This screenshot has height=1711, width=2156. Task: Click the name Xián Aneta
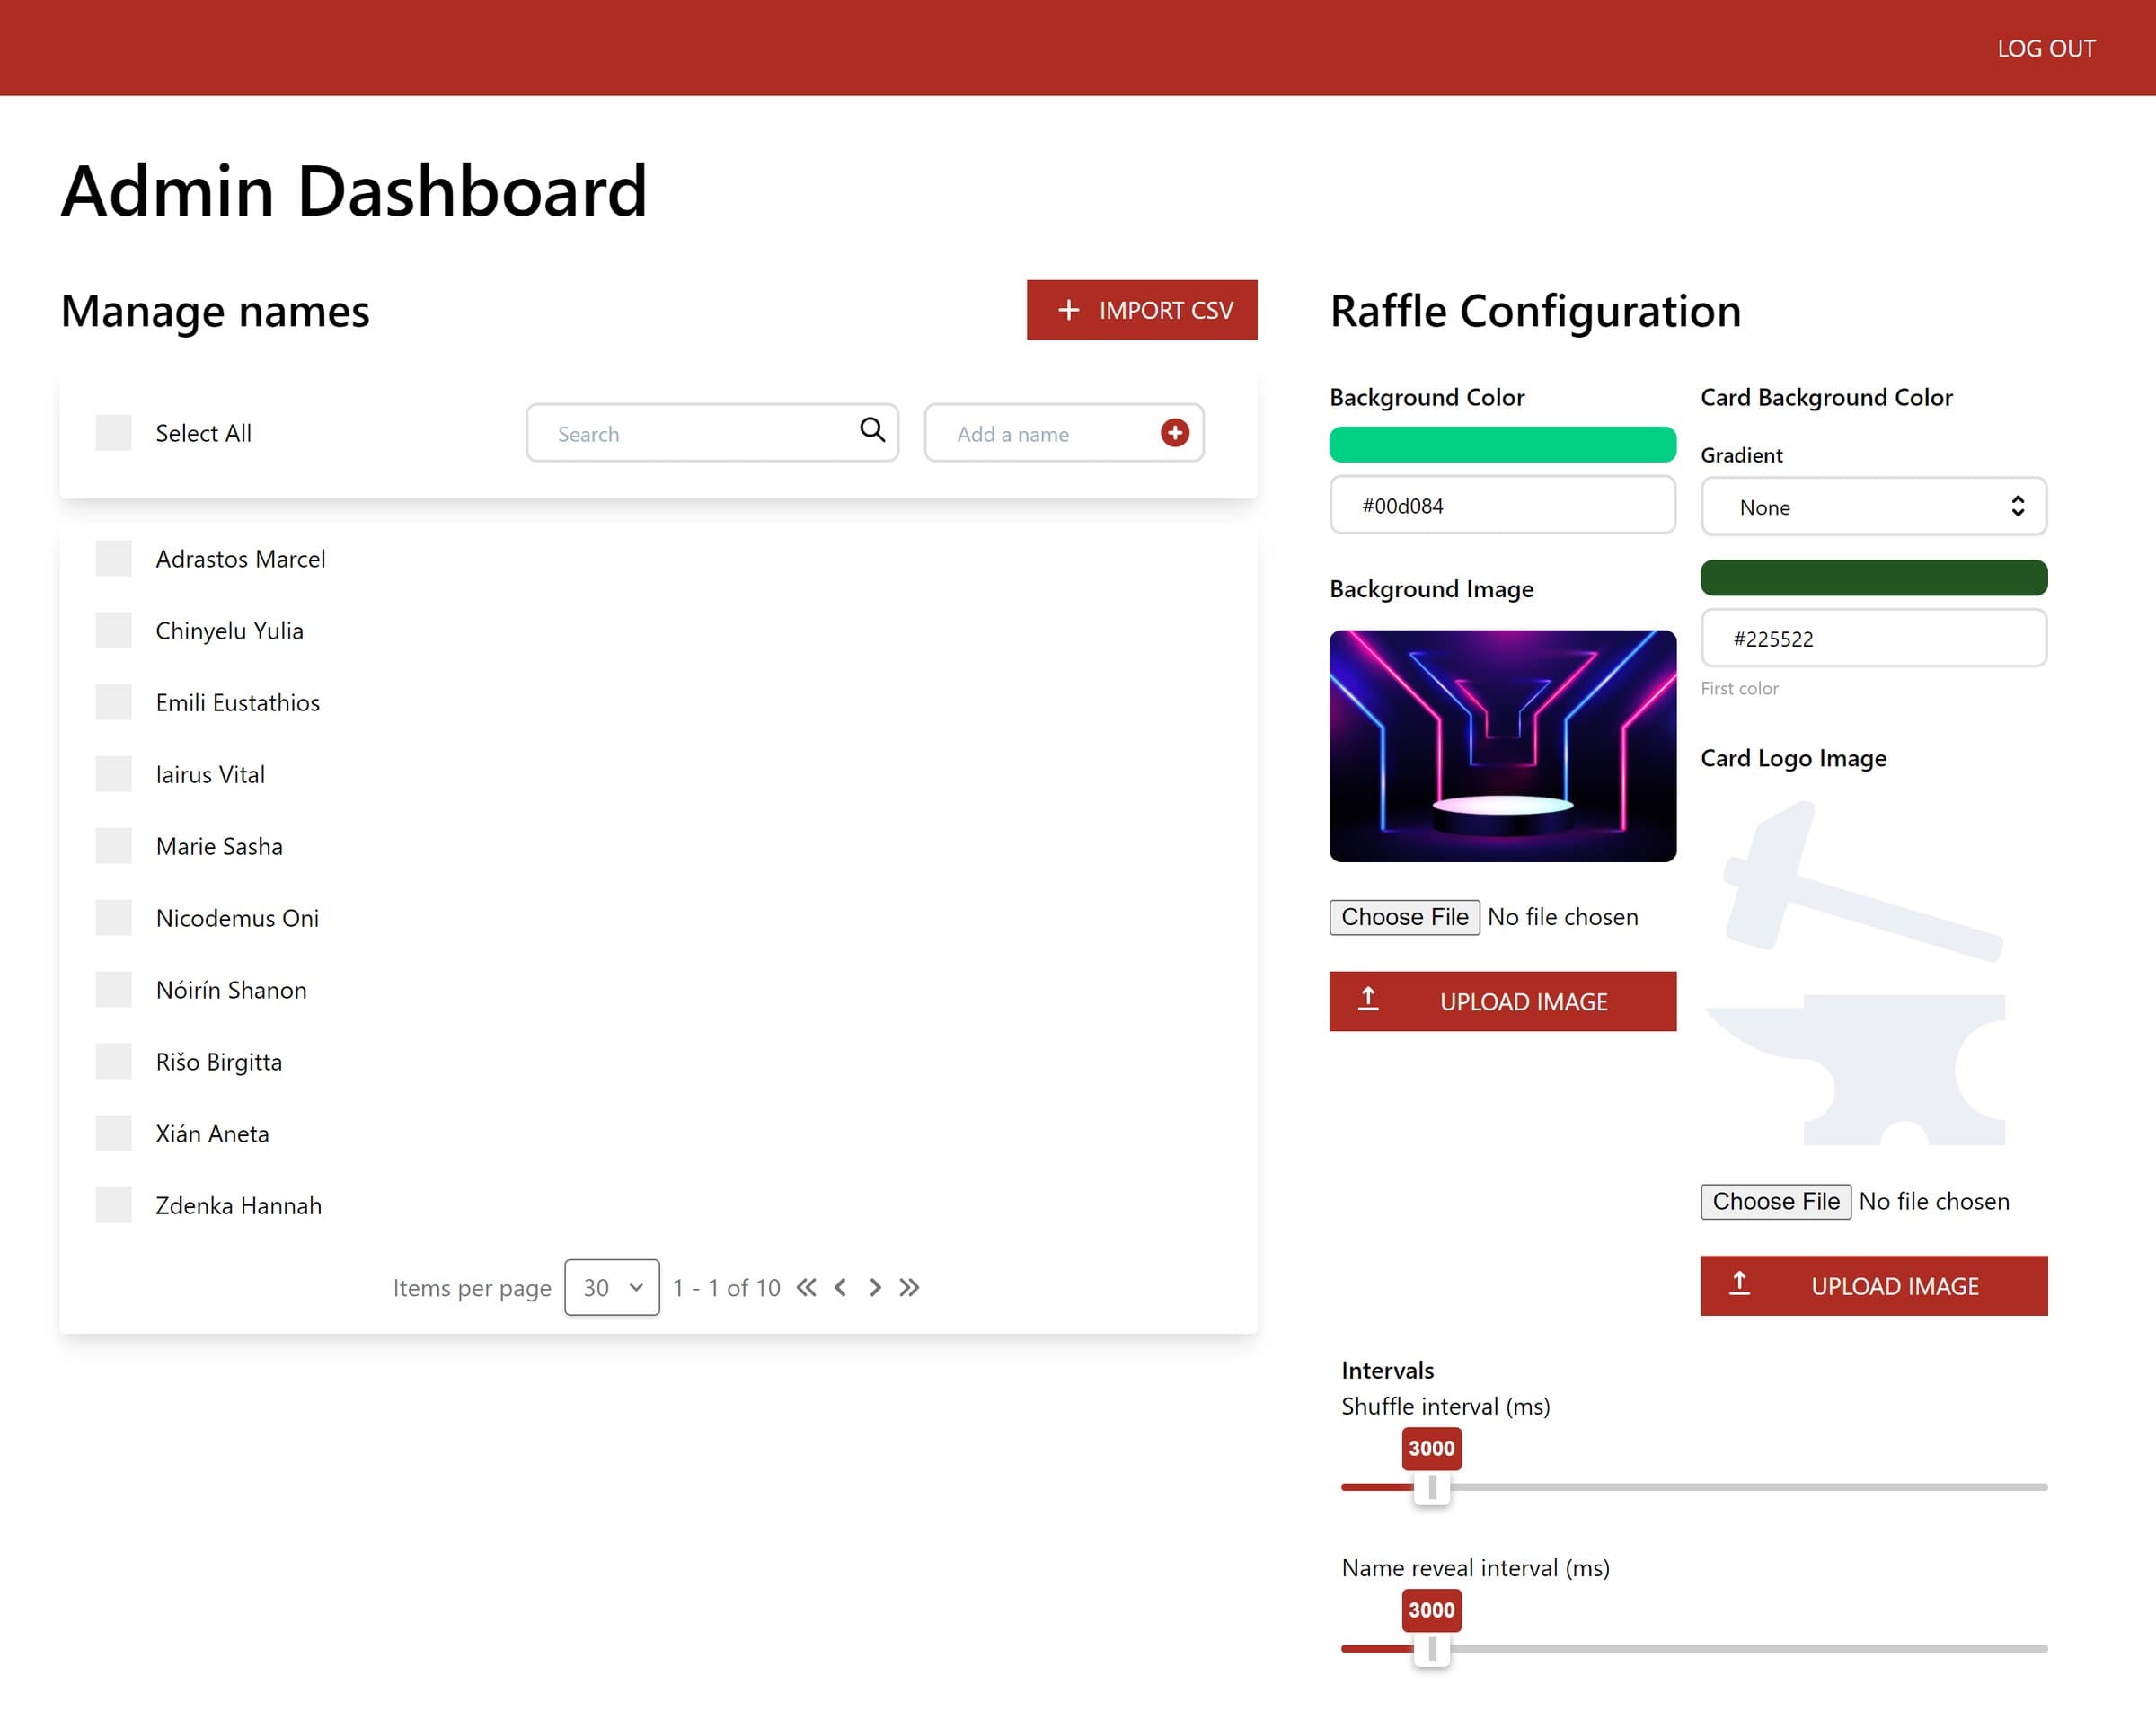coord(212,1134)
